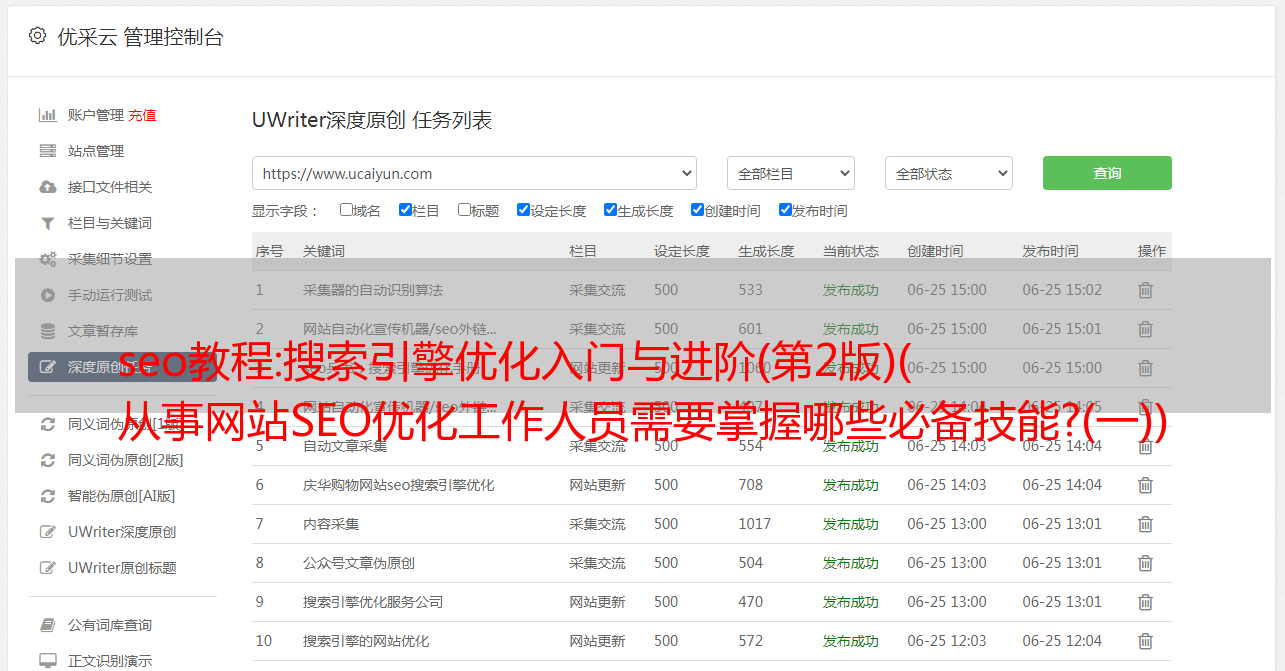Viewport: 1285px width, 671px height.
Task: Click the refresh icon for 同义词伪原创[2版]
Action: [x=47, y=460]
